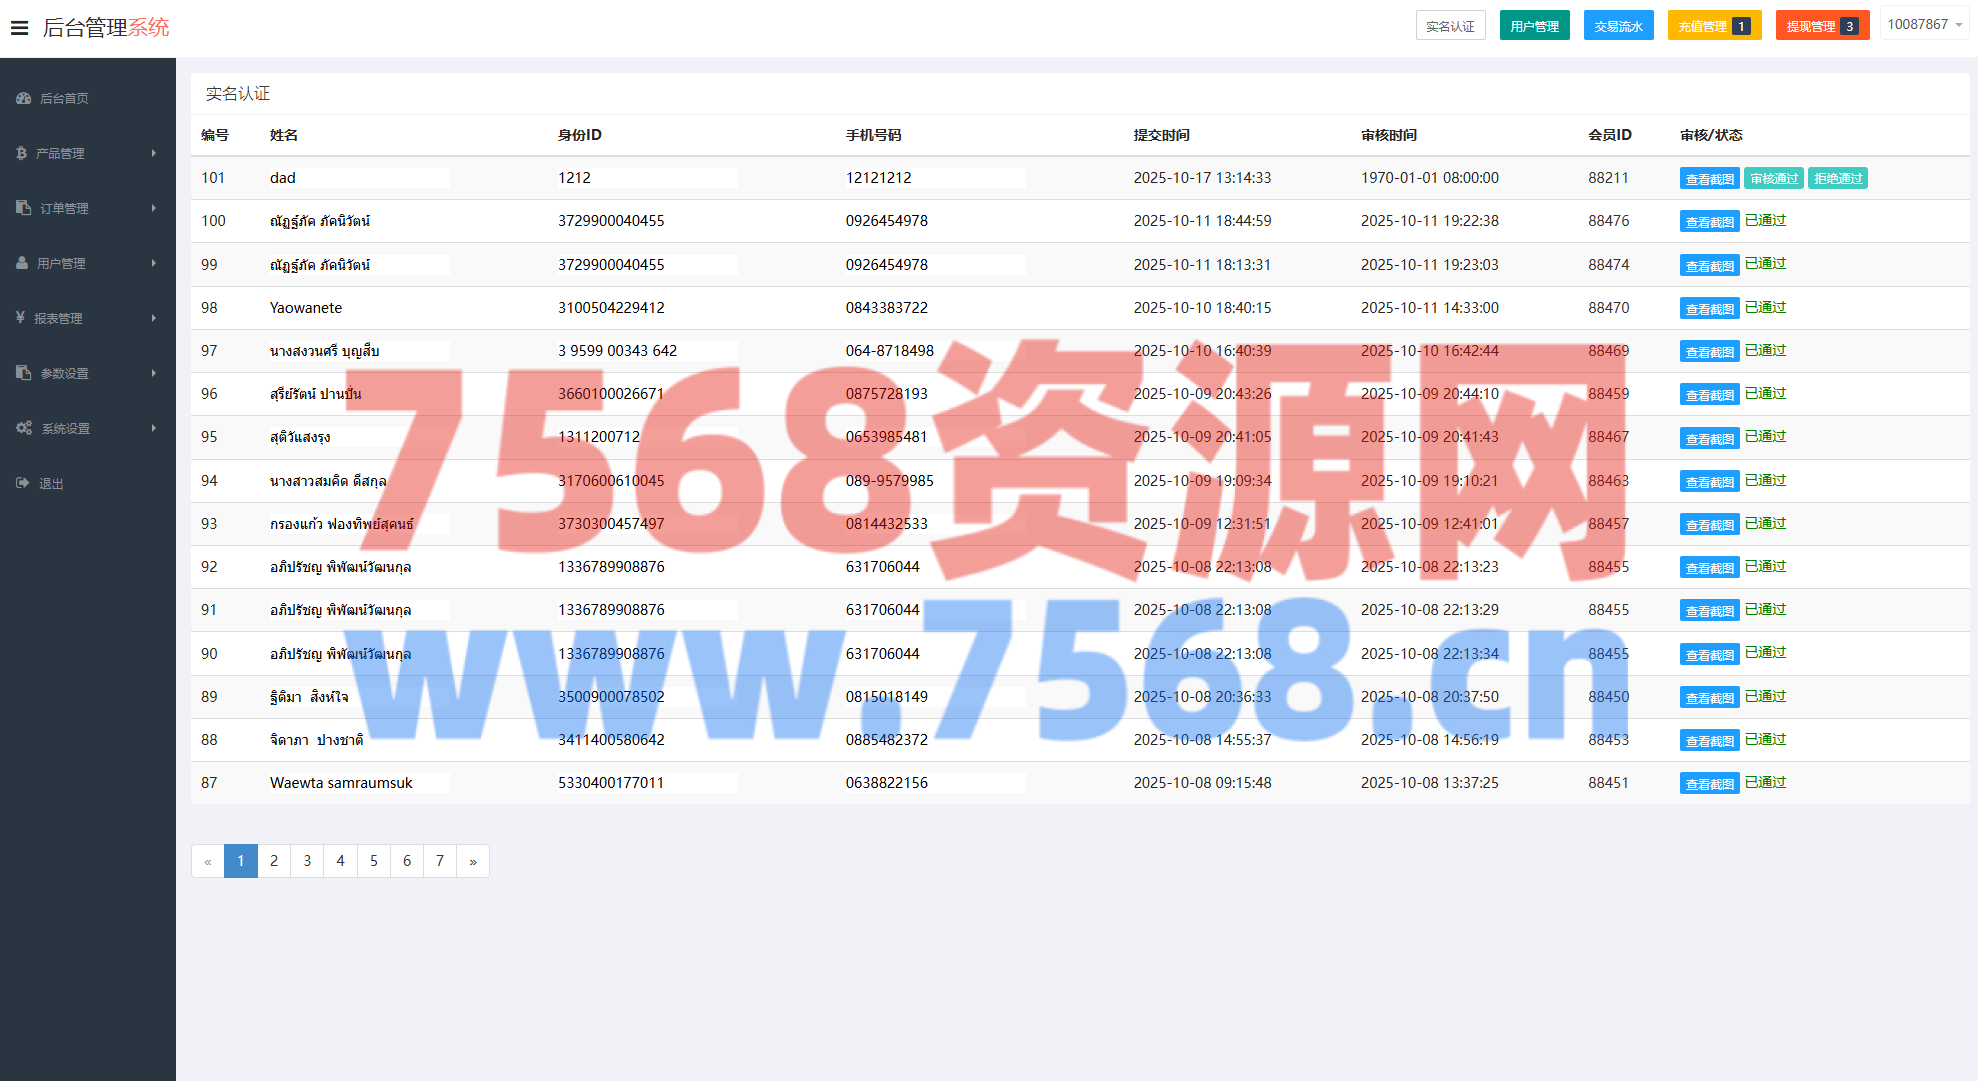Expand the 订单管理 submenu arrow
This screenshot has width=1978, height=1081.
pyautogui.click(x=153, y=208)
